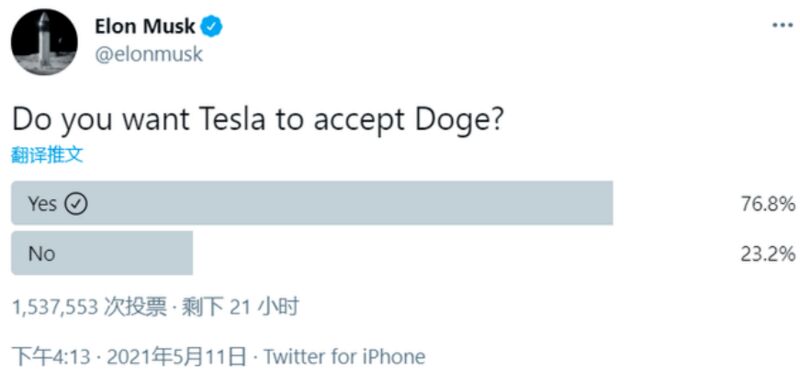Click the 23.2% result percentage
The height and width of the screenshot is (374, 800).
coord(767,254)
